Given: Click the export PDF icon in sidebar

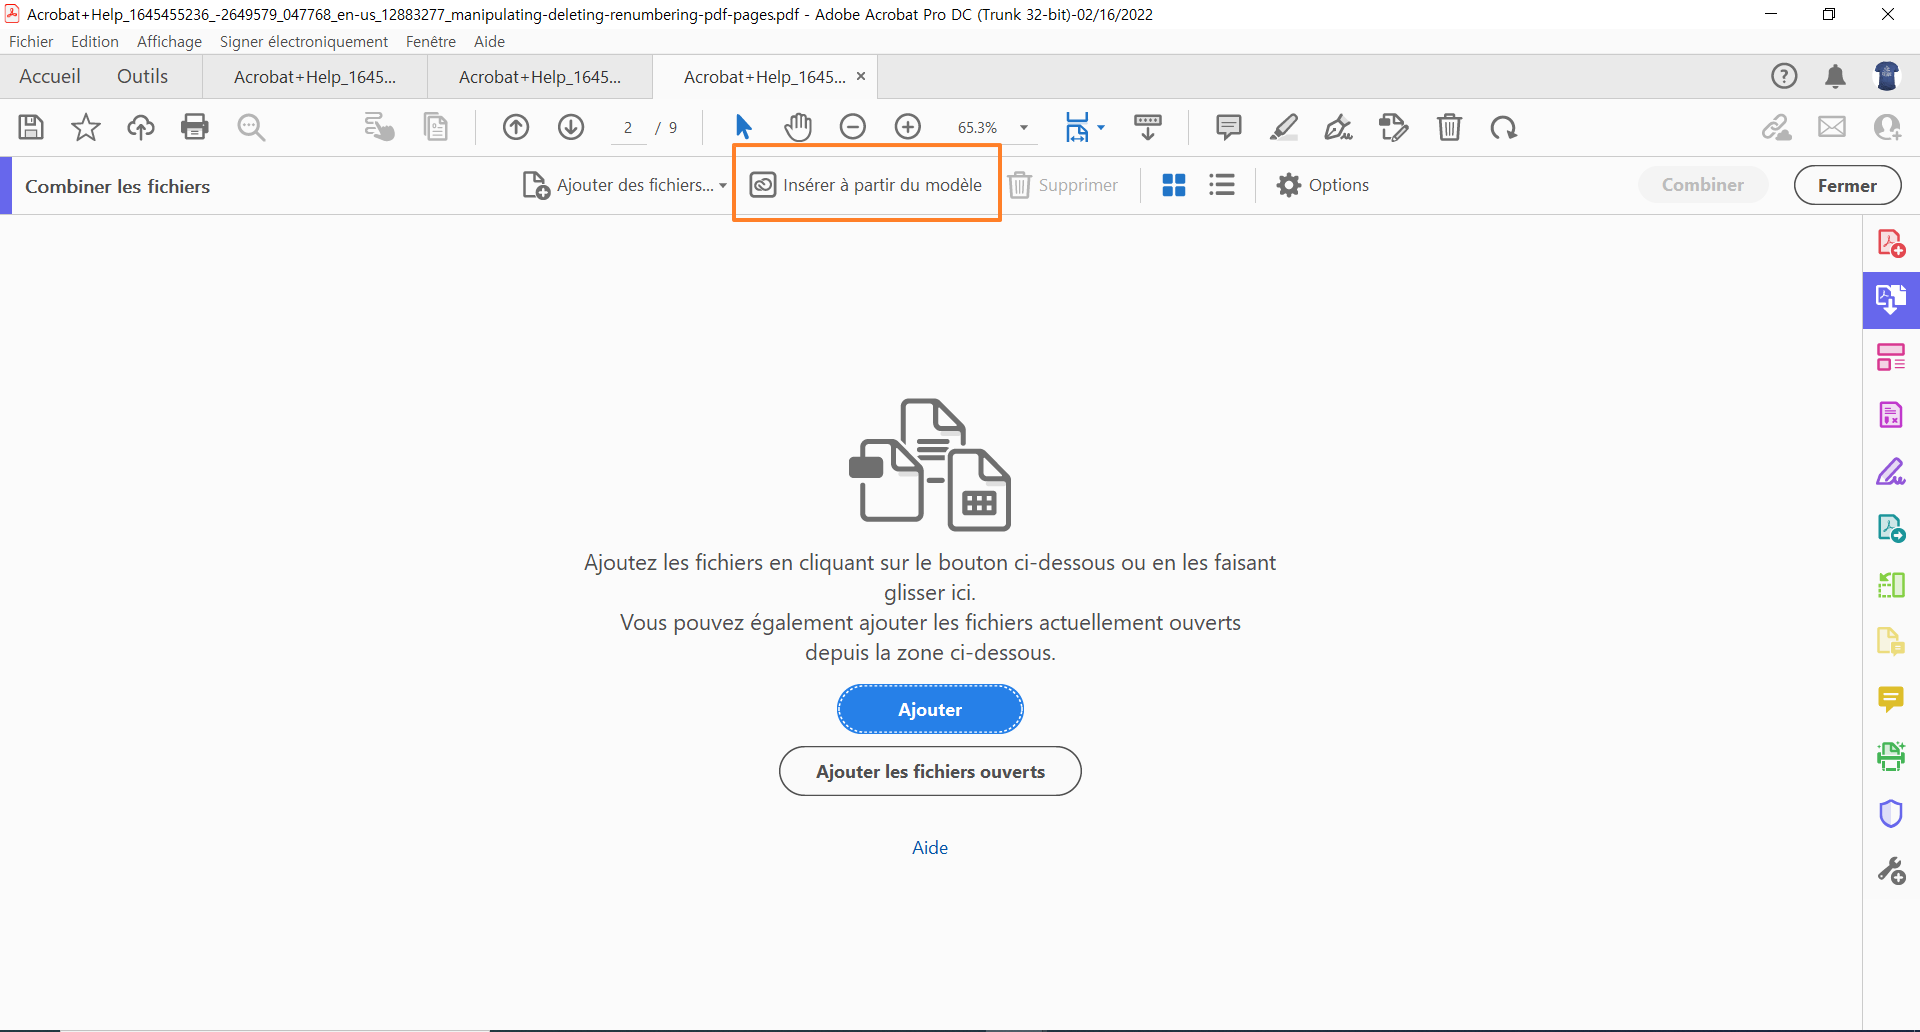Looking at the screenshot, I should (1891, 528).
